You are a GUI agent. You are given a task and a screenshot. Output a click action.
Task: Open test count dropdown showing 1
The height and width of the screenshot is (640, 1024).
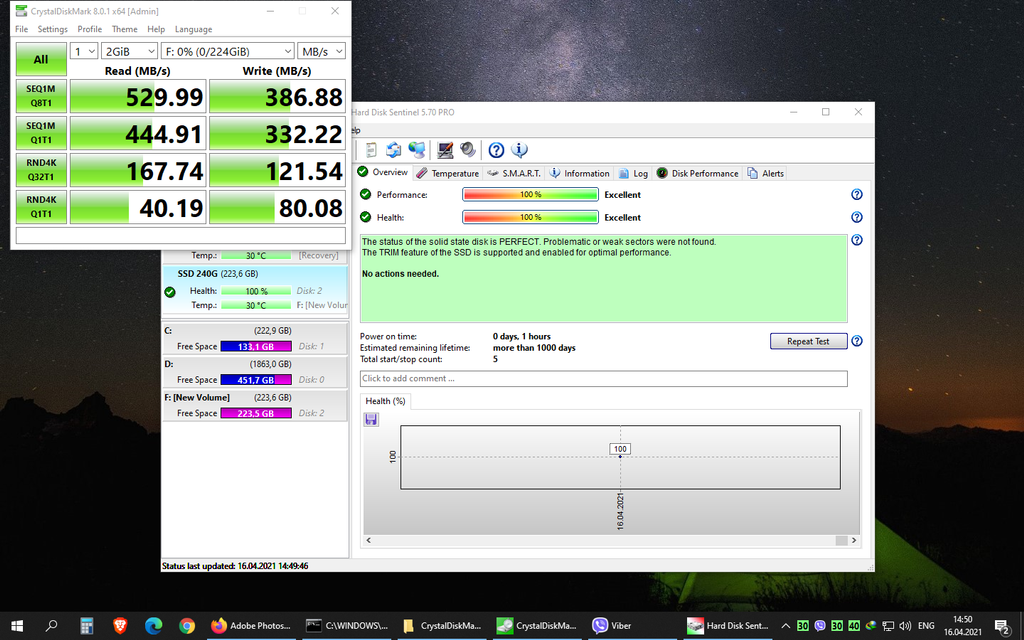[84, 52]
